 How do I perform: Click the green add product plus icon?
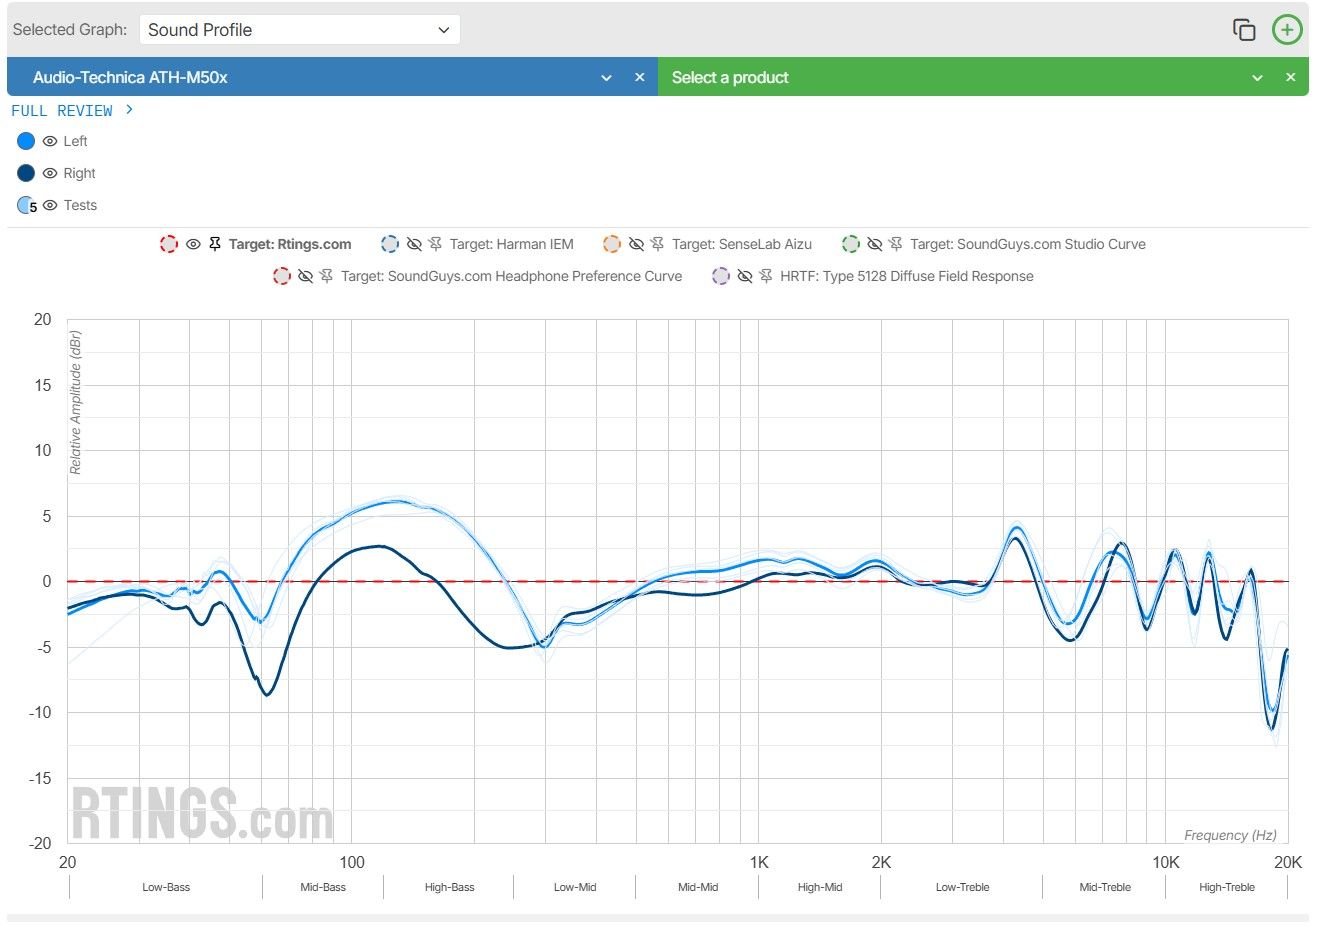tap(1287, 30)
